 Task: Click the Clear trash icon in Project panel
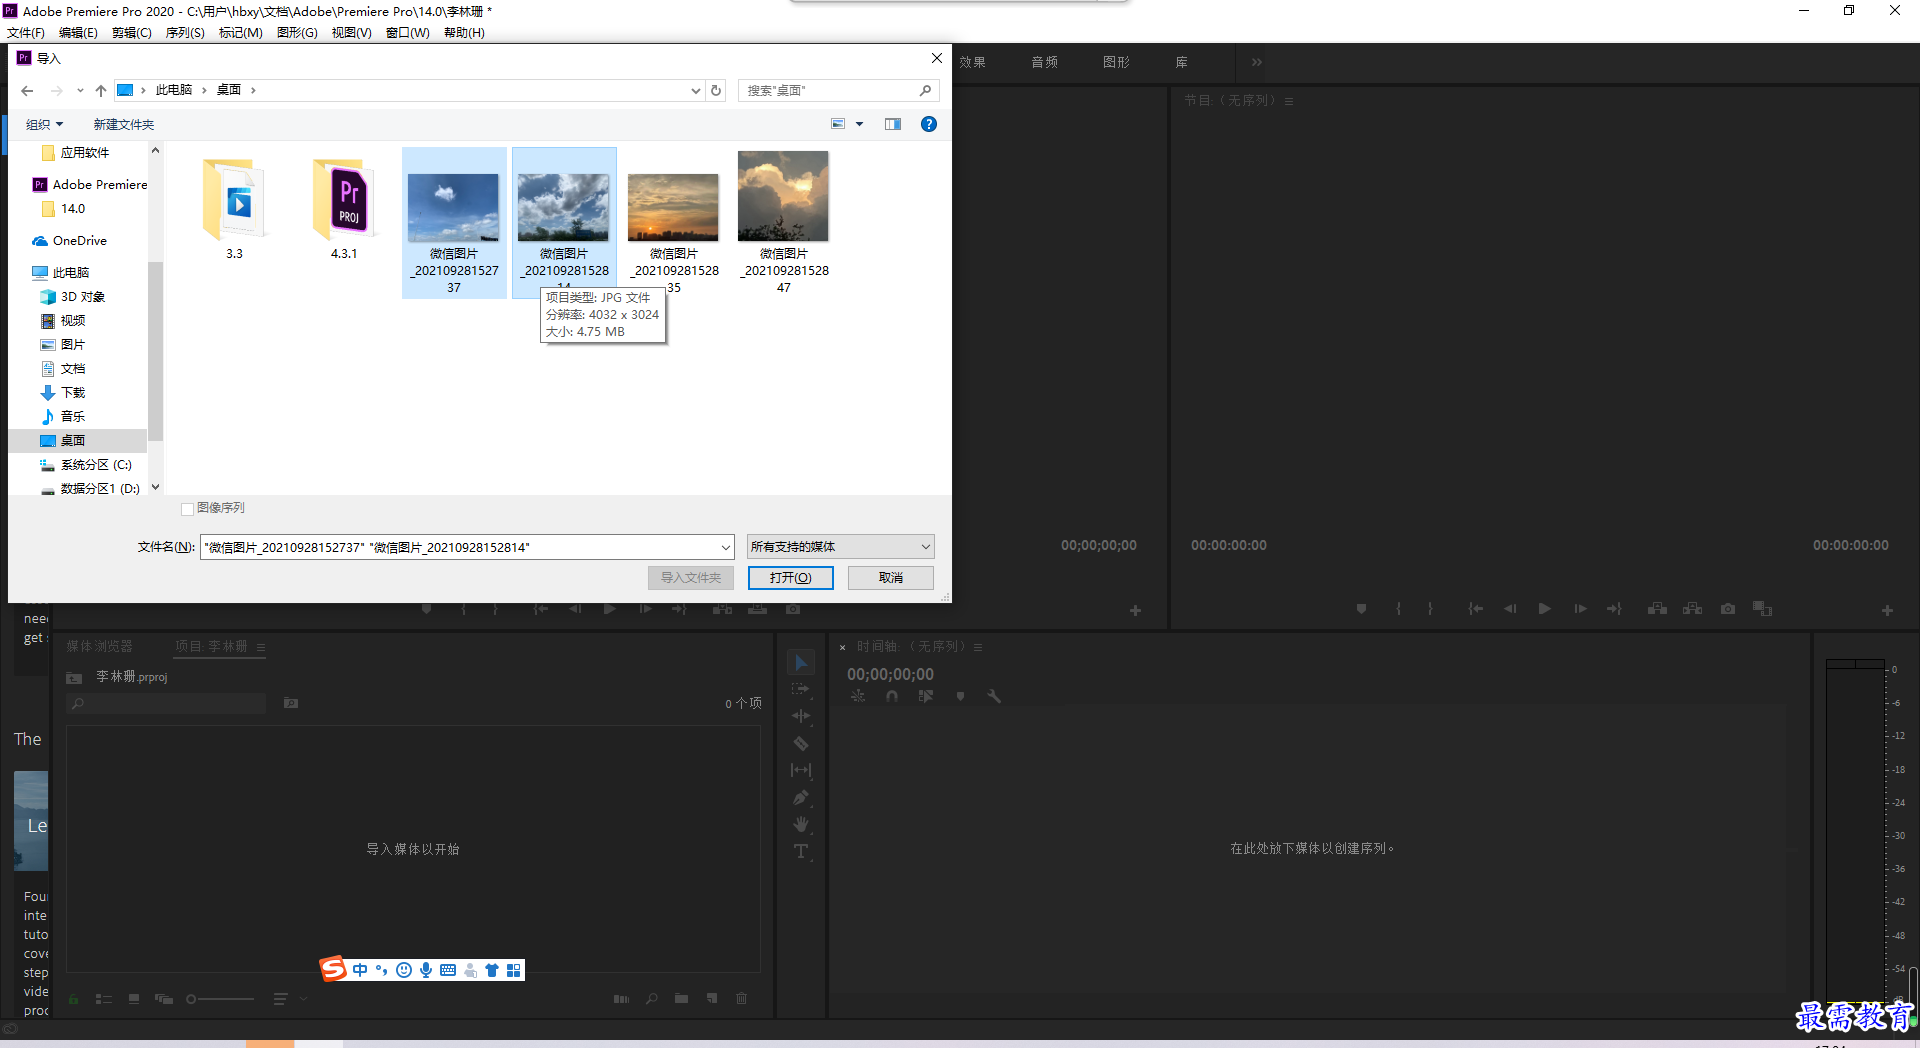click(x=742, y=999)
